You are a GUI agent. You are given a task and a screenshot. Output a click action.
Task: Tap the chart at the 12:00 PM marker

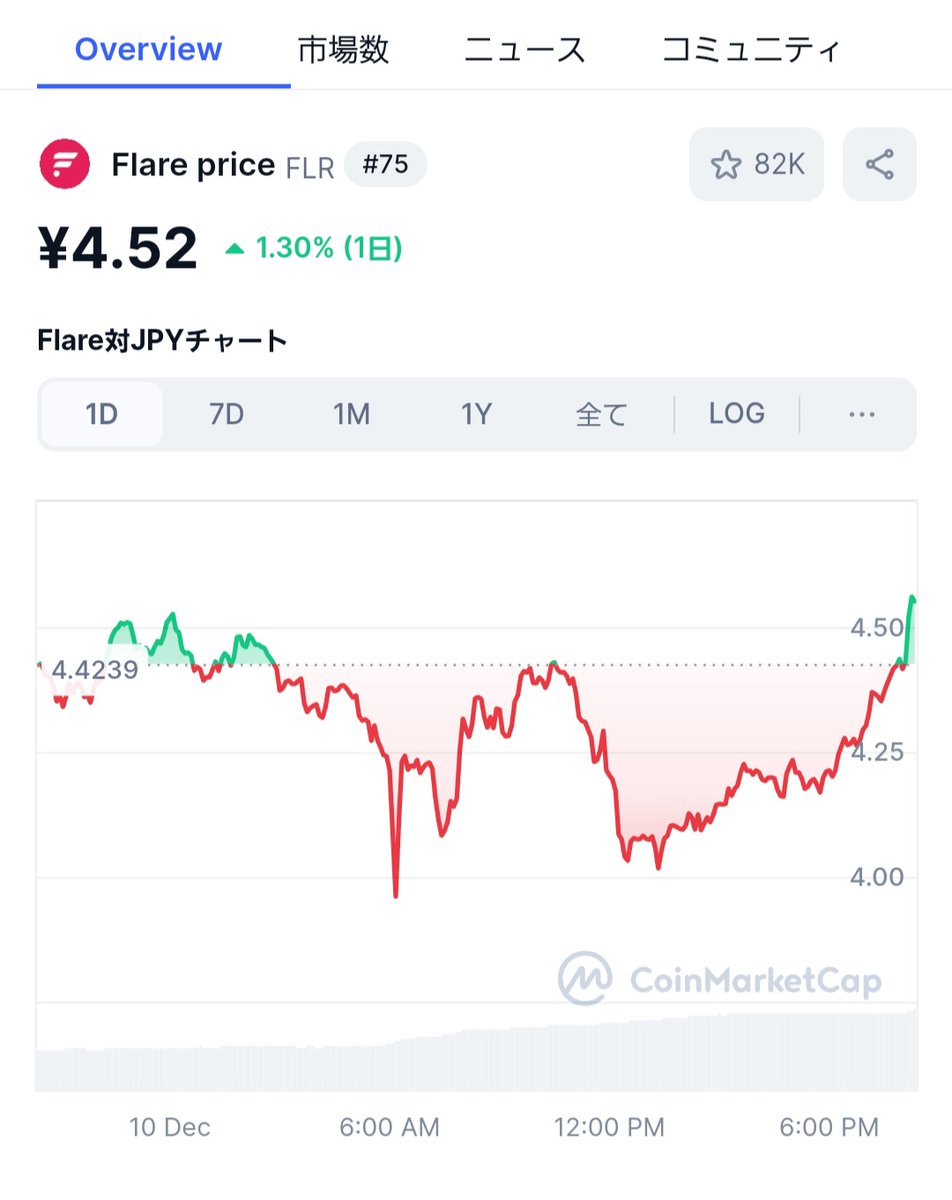[x=609, y=1127]
